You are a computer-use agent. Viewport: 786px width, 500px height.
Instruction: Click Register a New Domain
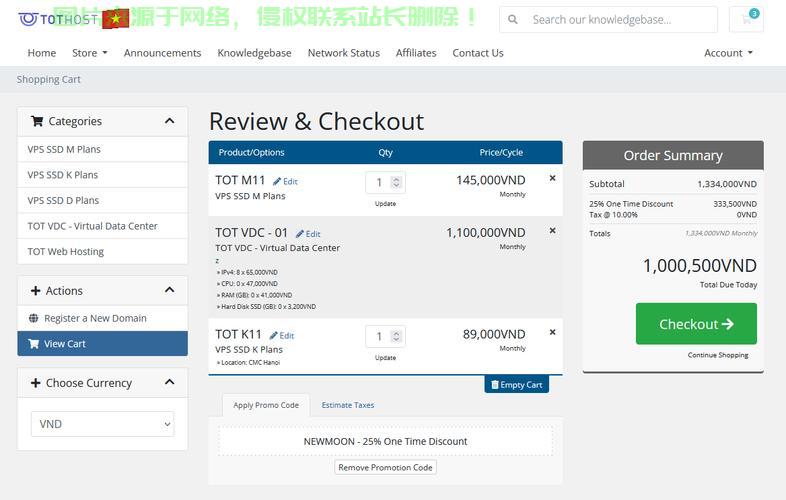coord(103,318)
